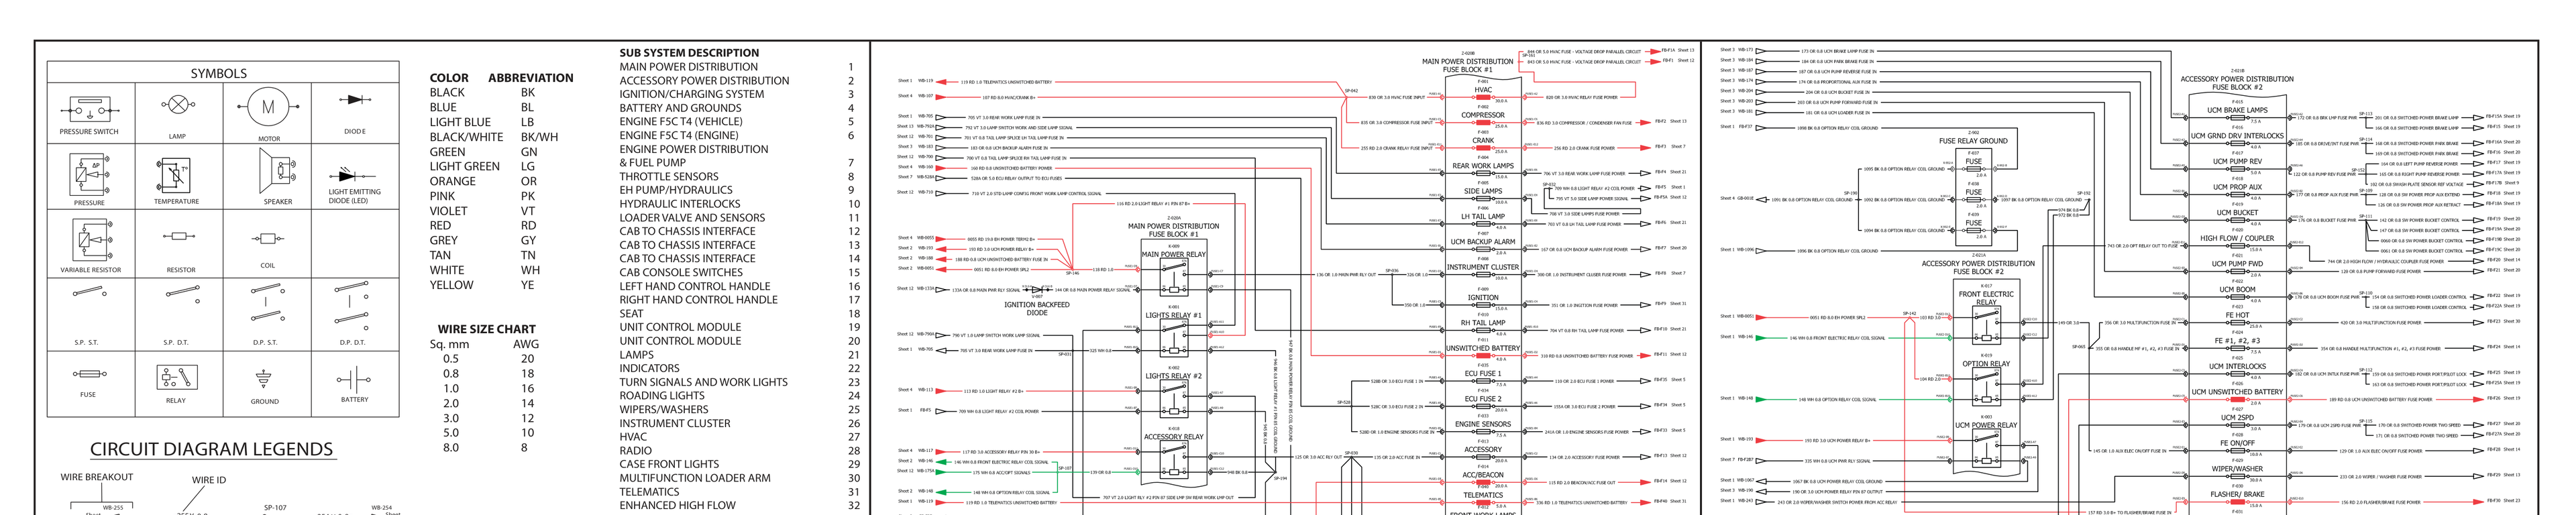The width and height of the screenshot is (2576, 515).
Task: Select the coil symbol in the legend
Action: (x=267, y=238)
